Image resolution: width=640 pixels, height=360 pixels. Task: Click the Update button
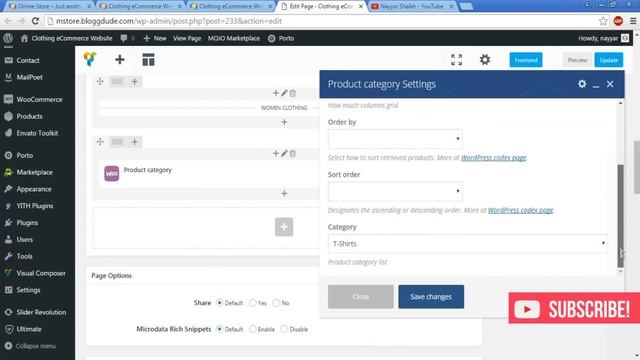[609, 60]
